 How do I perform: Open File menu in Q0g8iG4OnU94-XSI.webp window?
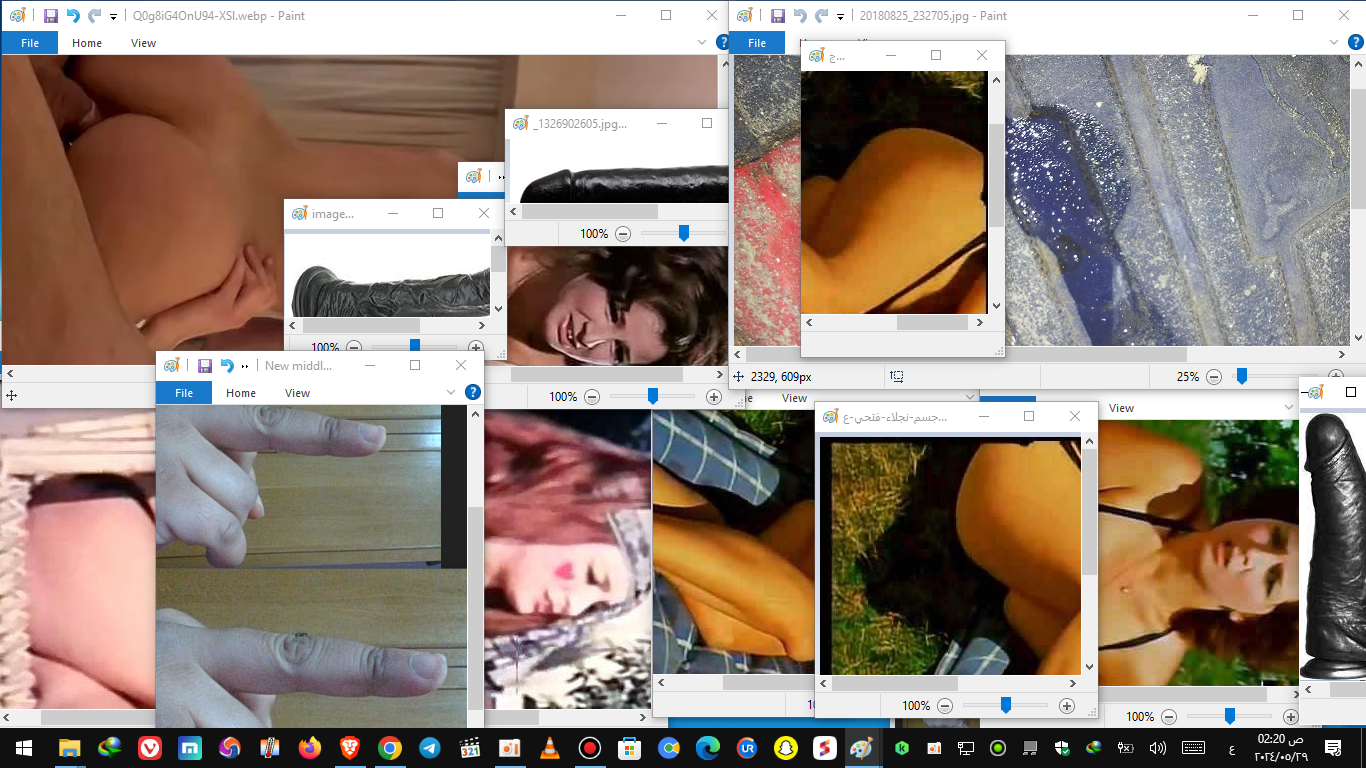click(30, 43)
